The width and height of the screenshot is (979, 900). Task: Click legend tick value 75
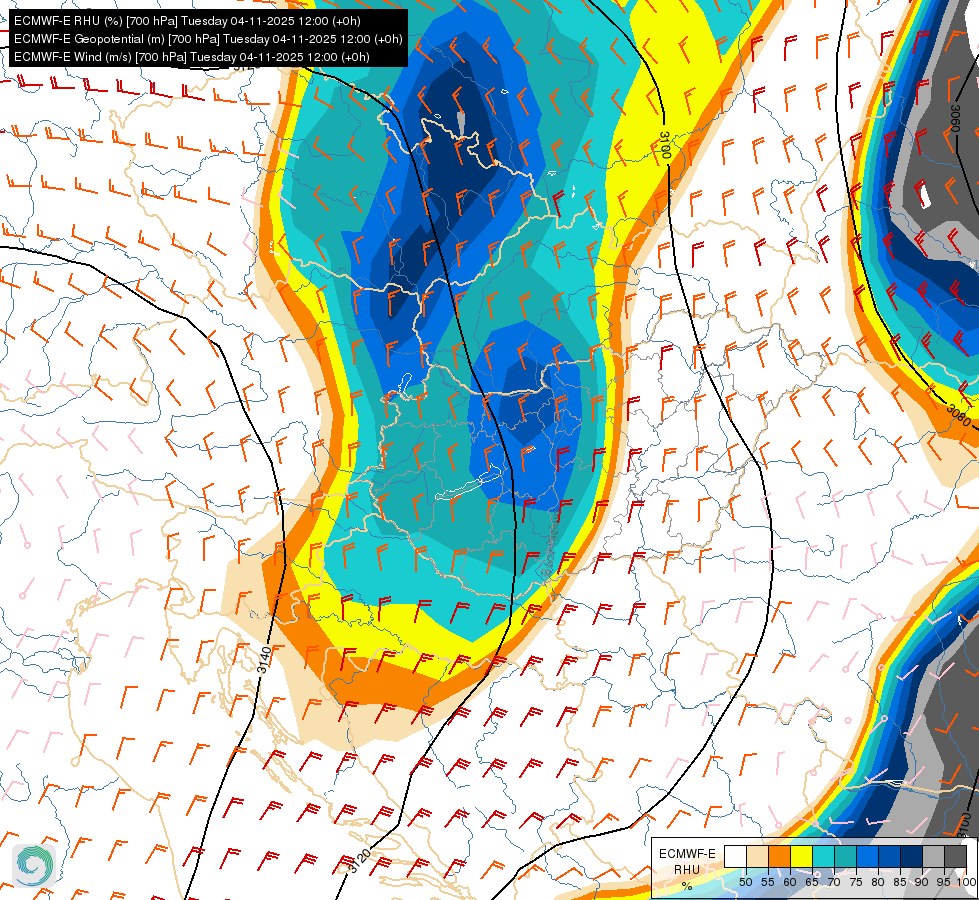tap(856, 882)
